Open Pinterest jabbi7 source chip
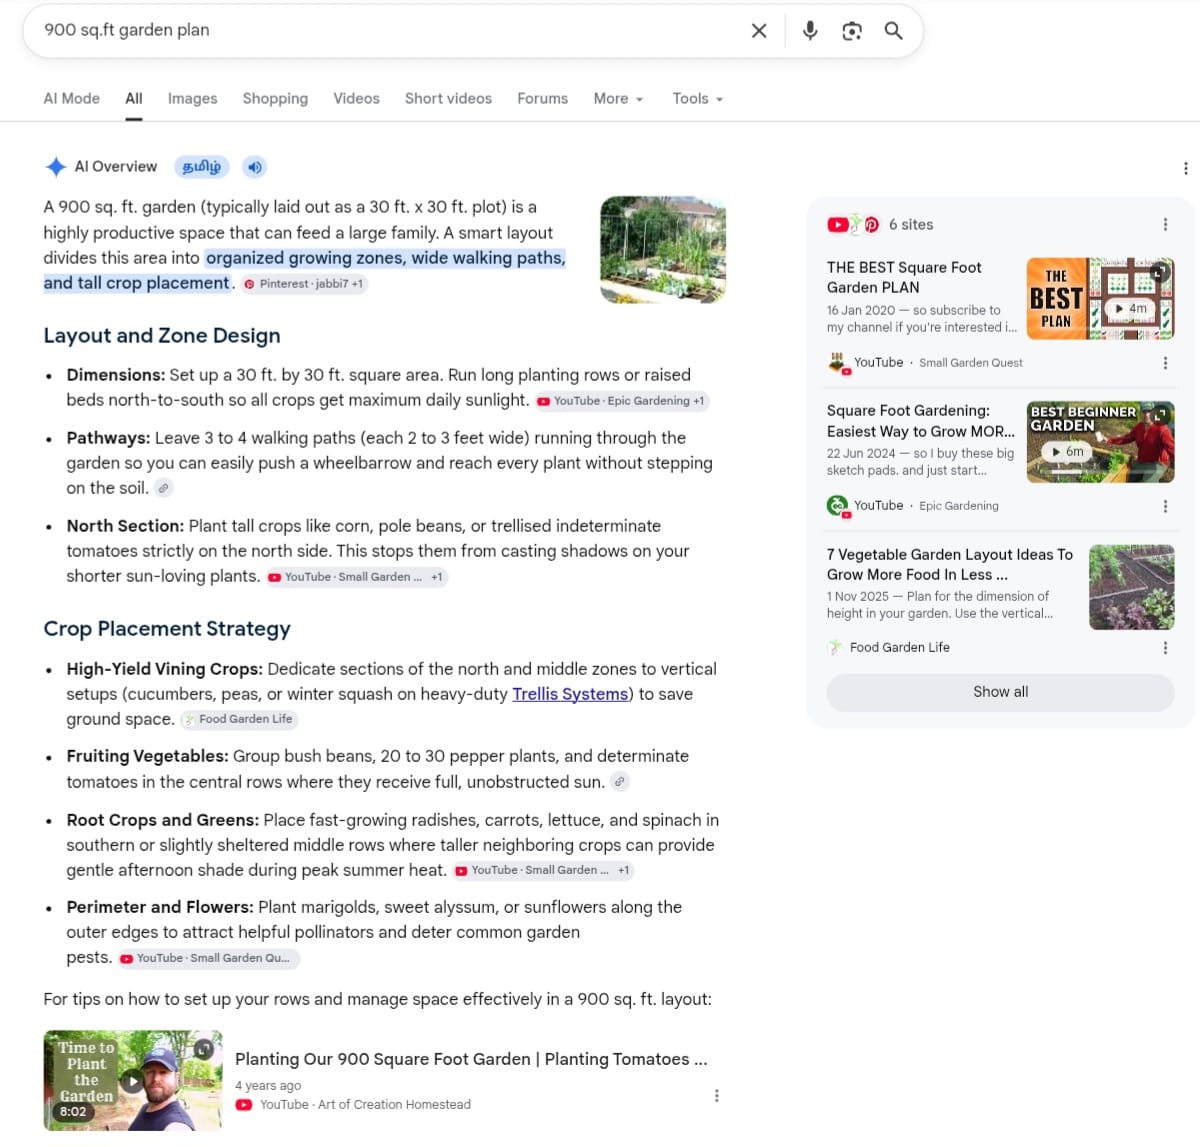The width and height of the screenshot is (1200, 1147). coord(304,284)
